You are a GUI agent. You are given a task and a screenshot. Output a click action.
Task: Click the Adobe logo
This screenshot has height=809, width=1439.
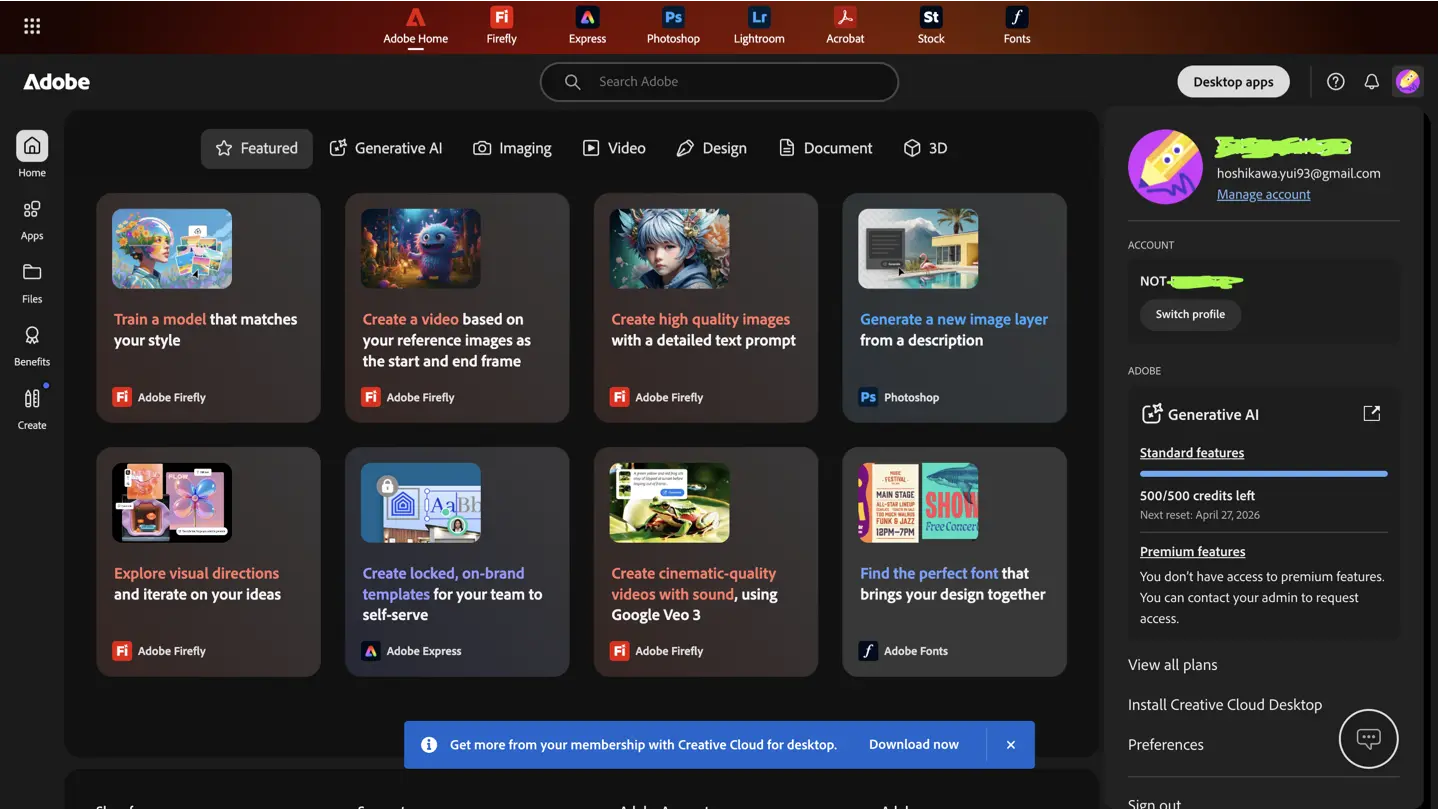pyautogui.click(x=57, y=82)
